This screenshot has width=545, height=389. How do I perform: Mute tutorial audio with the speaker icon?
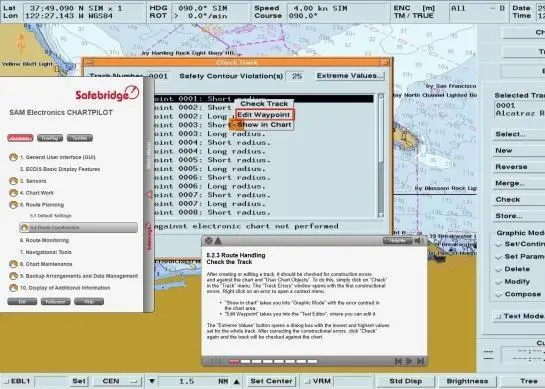click(x=418, y=241)
